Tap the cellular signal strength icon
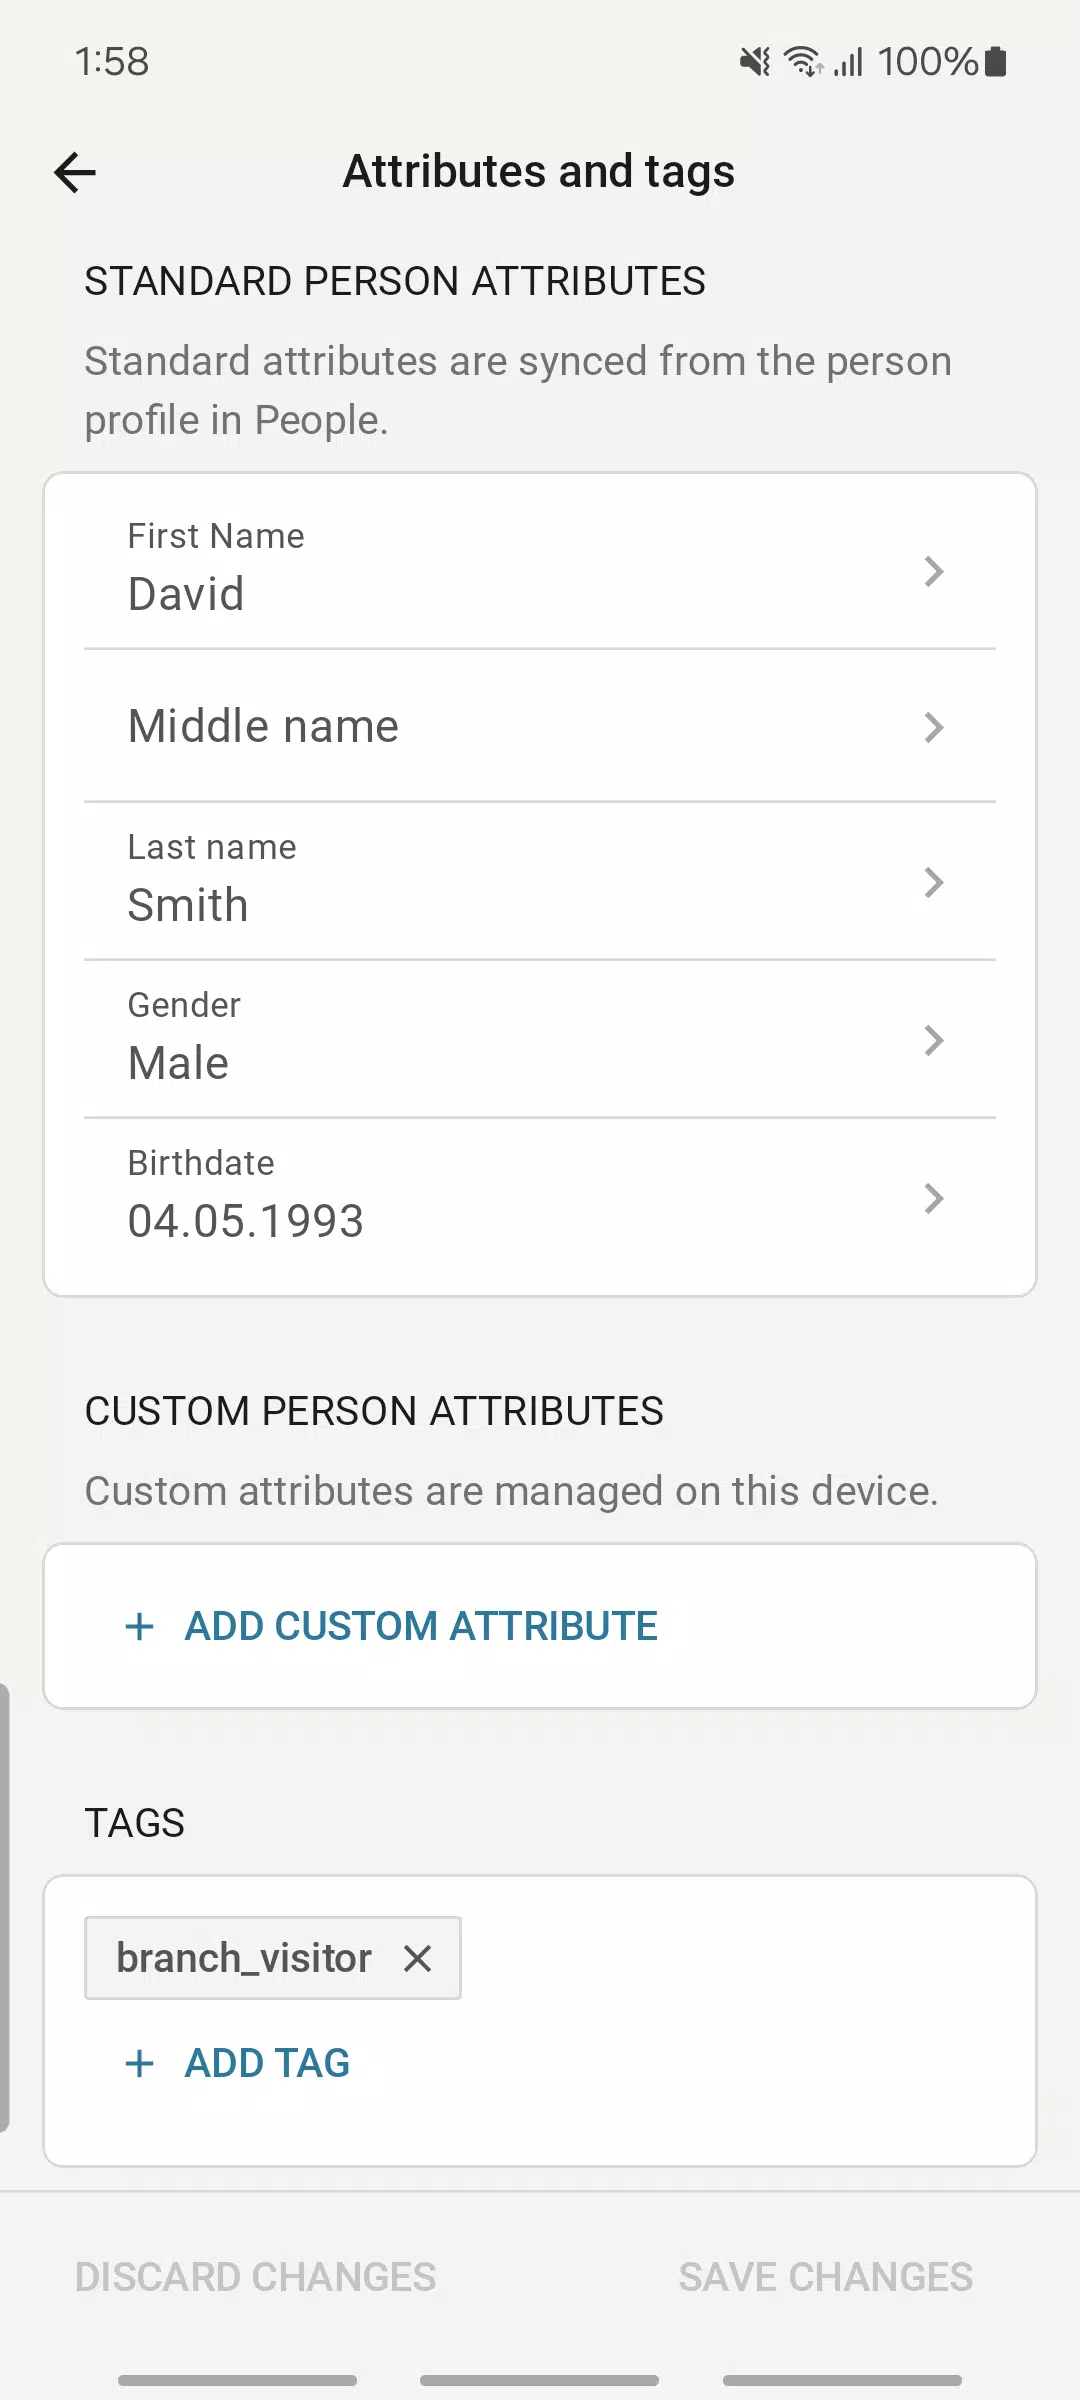The image size is (1080, 2400). coord(849,63)
